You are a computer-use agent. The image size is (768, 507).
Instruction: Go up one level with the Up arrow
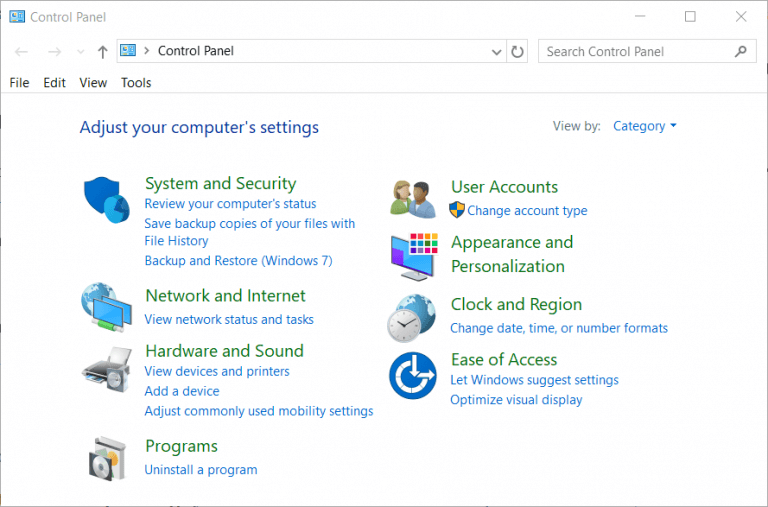pyautogui.click(x=102, y=51)
